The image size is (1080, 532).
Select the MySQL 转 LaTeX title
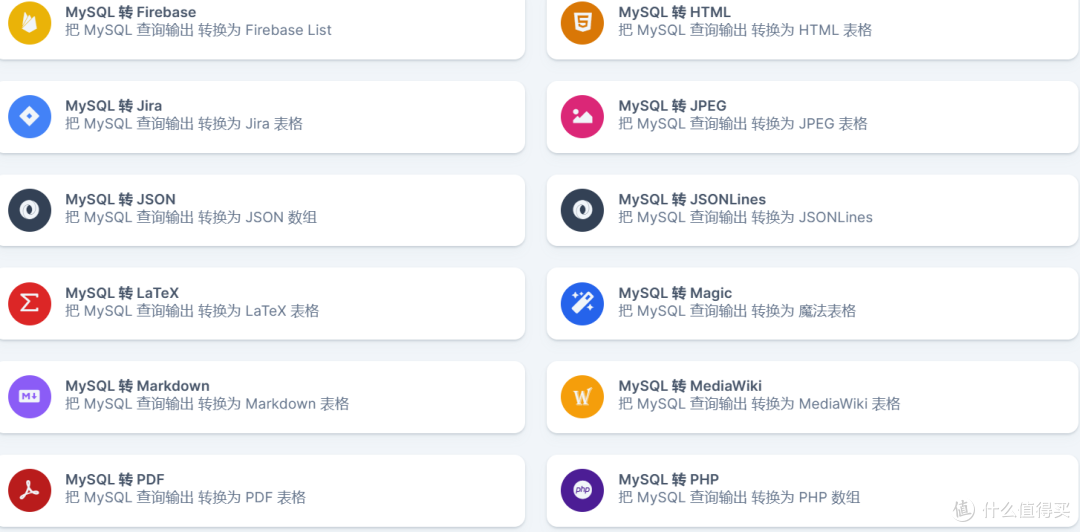click(x=122, y=293)
